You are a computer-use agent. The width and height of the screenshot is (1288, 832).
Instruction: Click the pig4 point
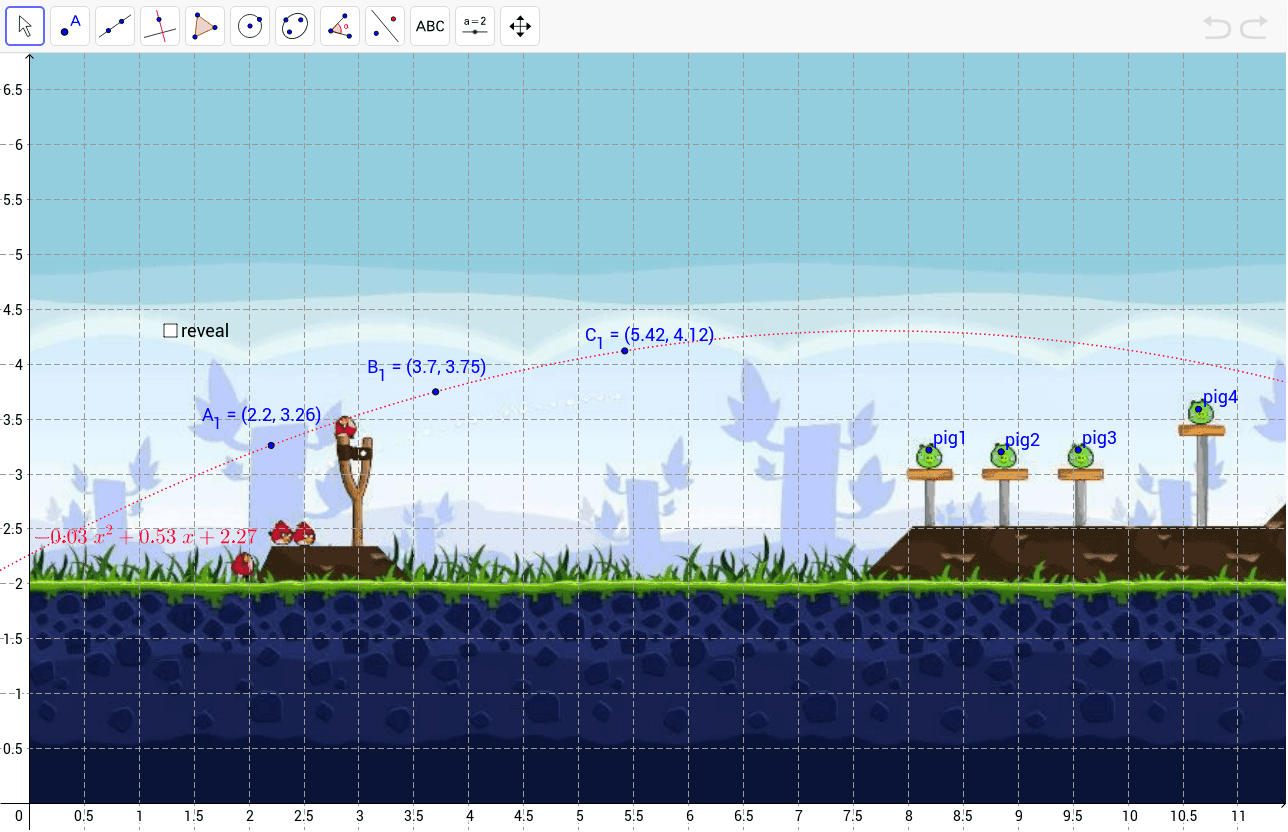point(1198,408)
